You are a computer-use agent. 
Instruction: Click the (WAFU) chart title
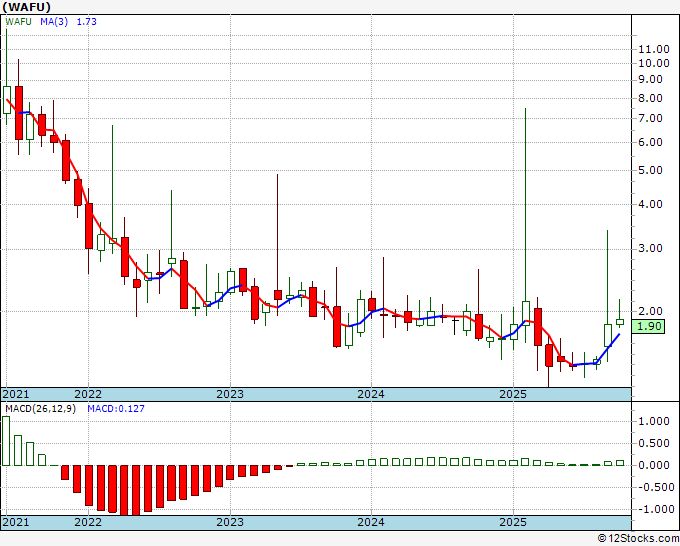click(26, 7)
